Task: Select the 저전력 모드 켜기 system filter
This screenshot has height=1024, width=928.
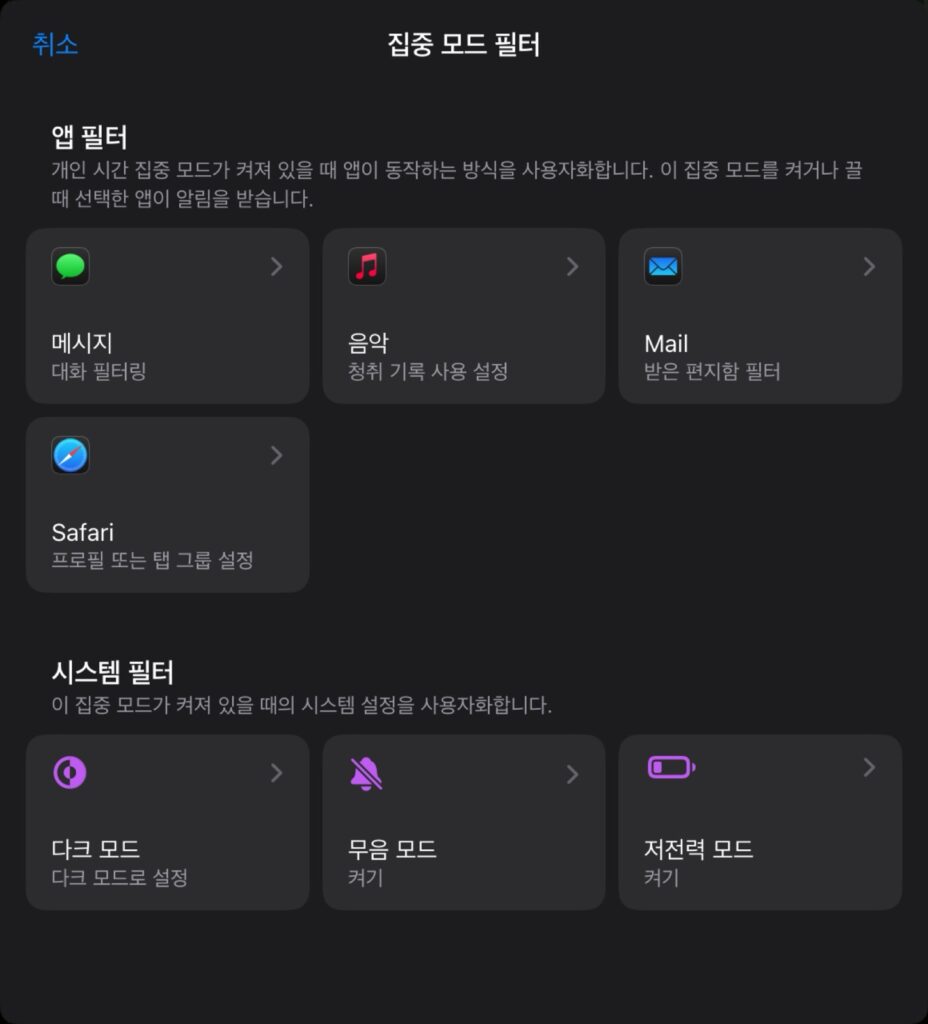Action: click(x=761, y=823)
